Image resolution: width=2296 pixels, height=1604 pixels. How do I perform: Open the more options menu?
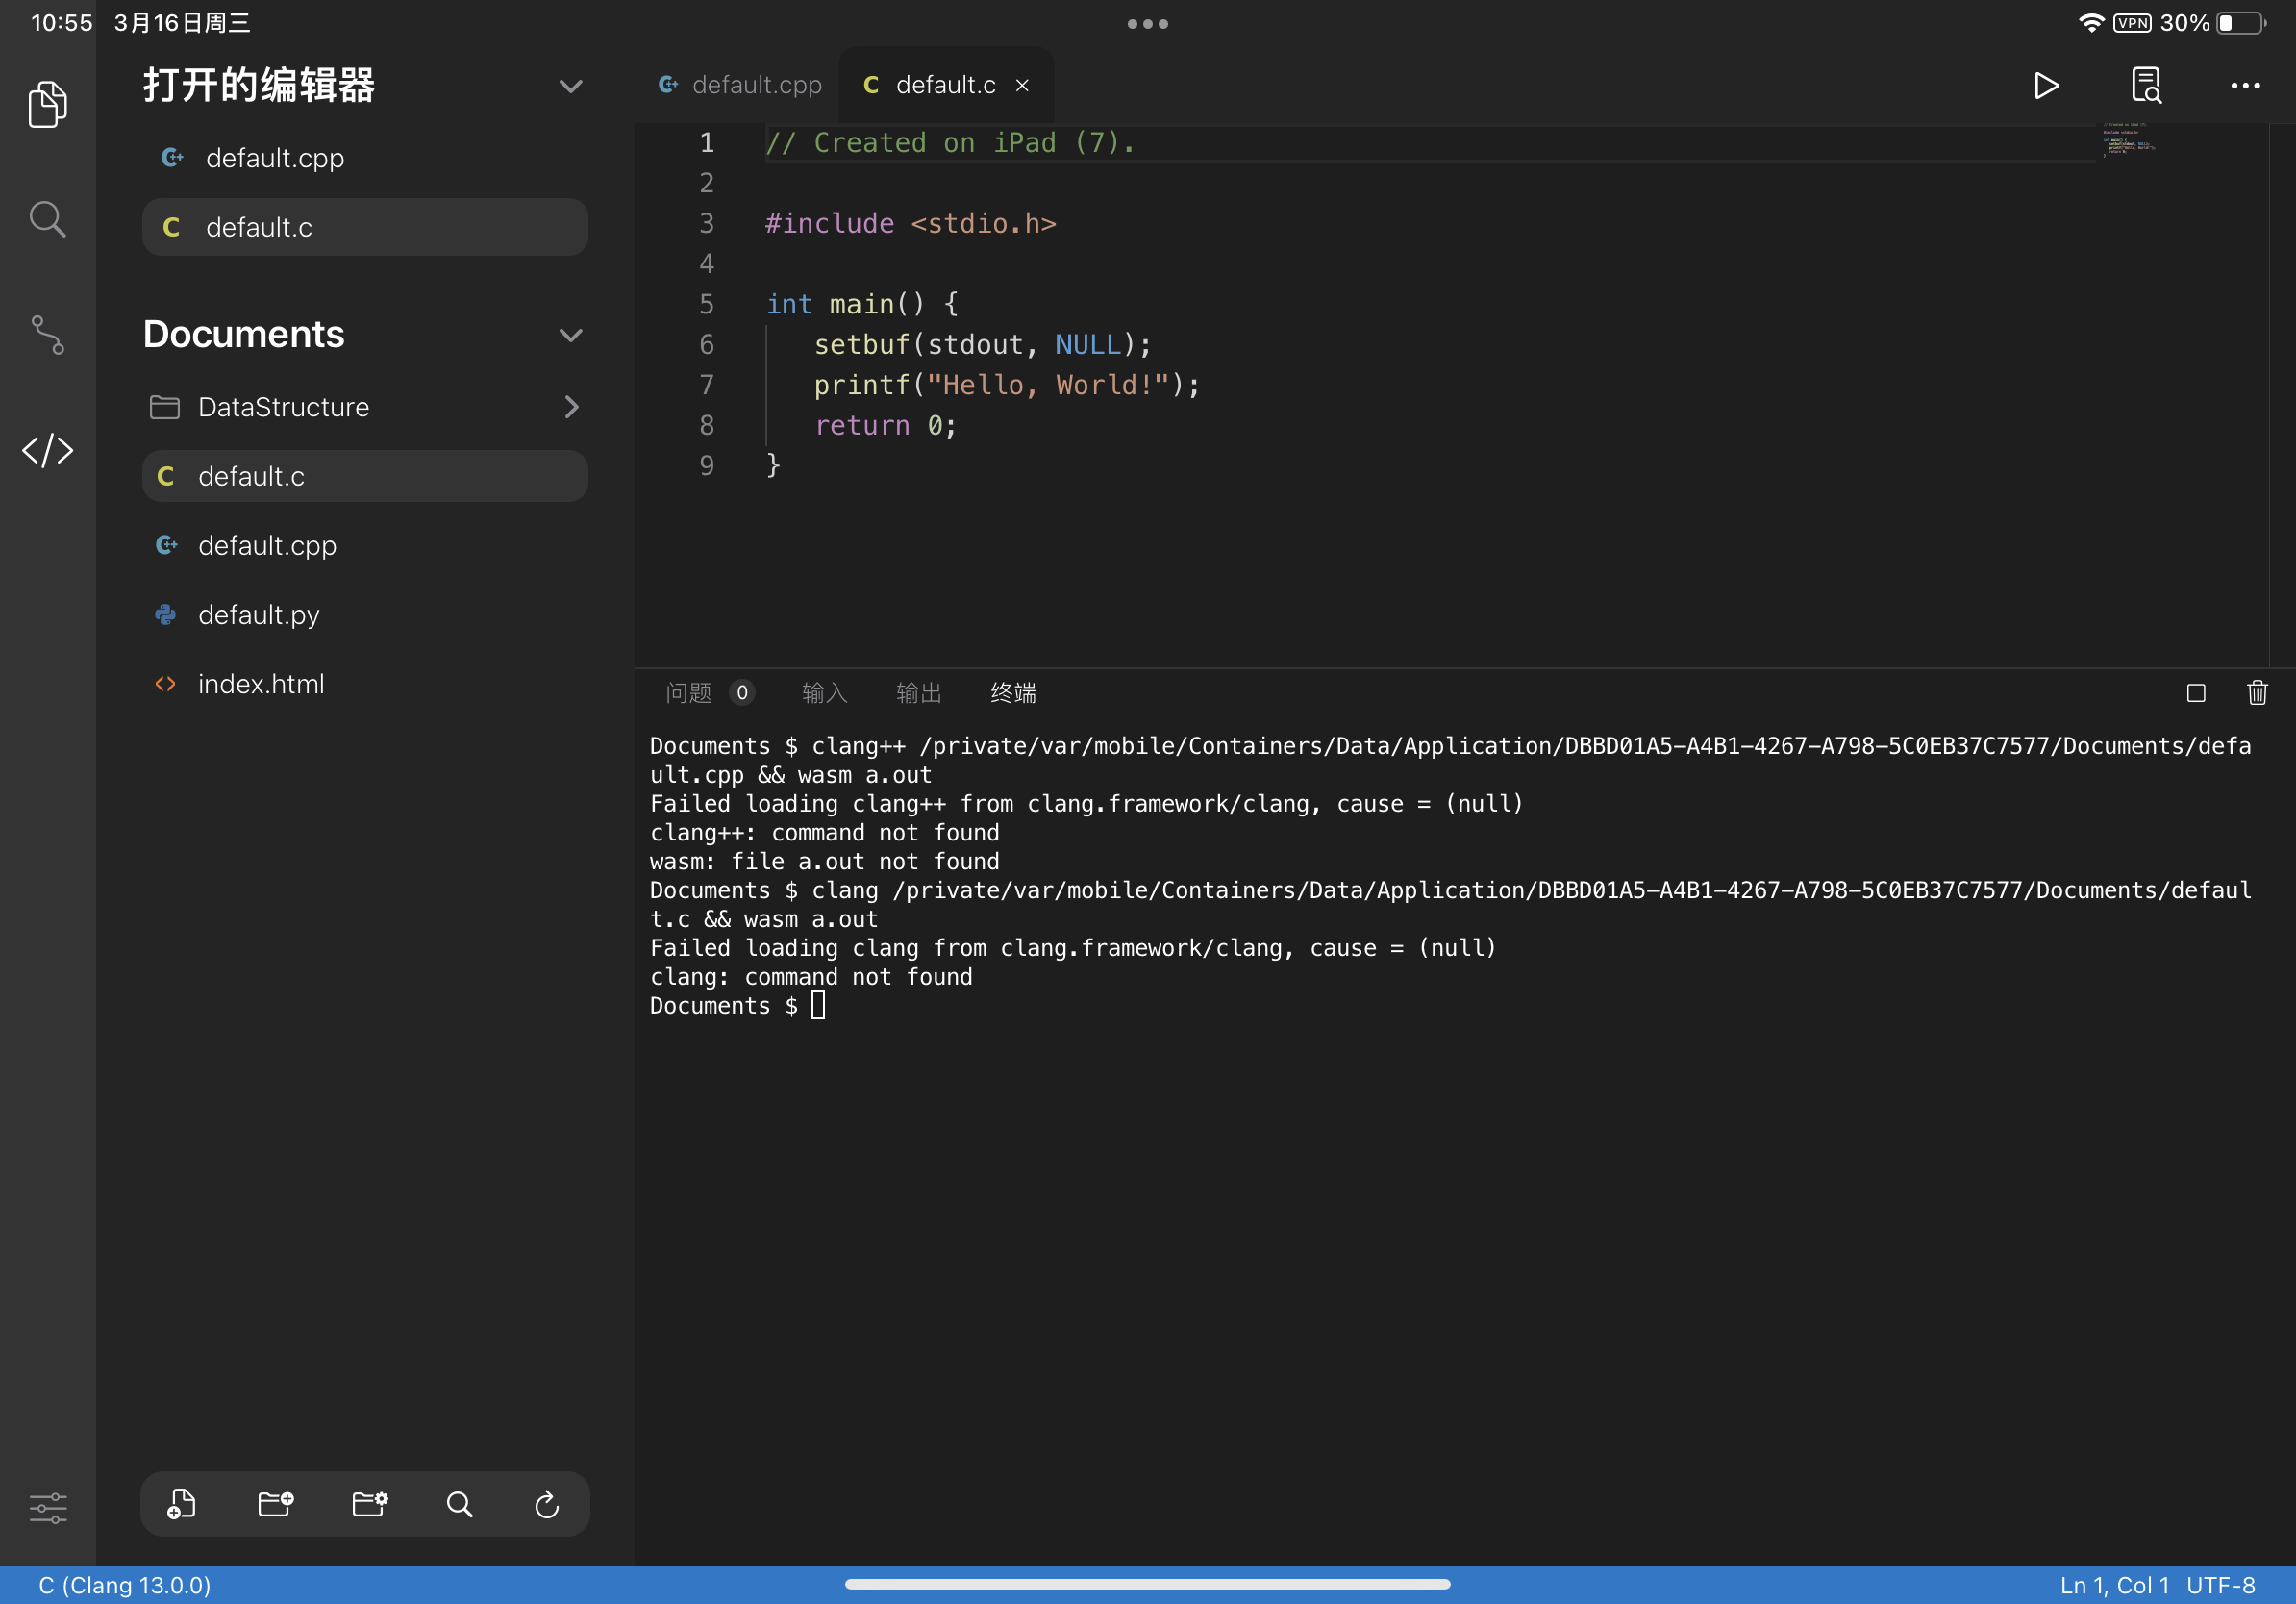pos(2244,86)
